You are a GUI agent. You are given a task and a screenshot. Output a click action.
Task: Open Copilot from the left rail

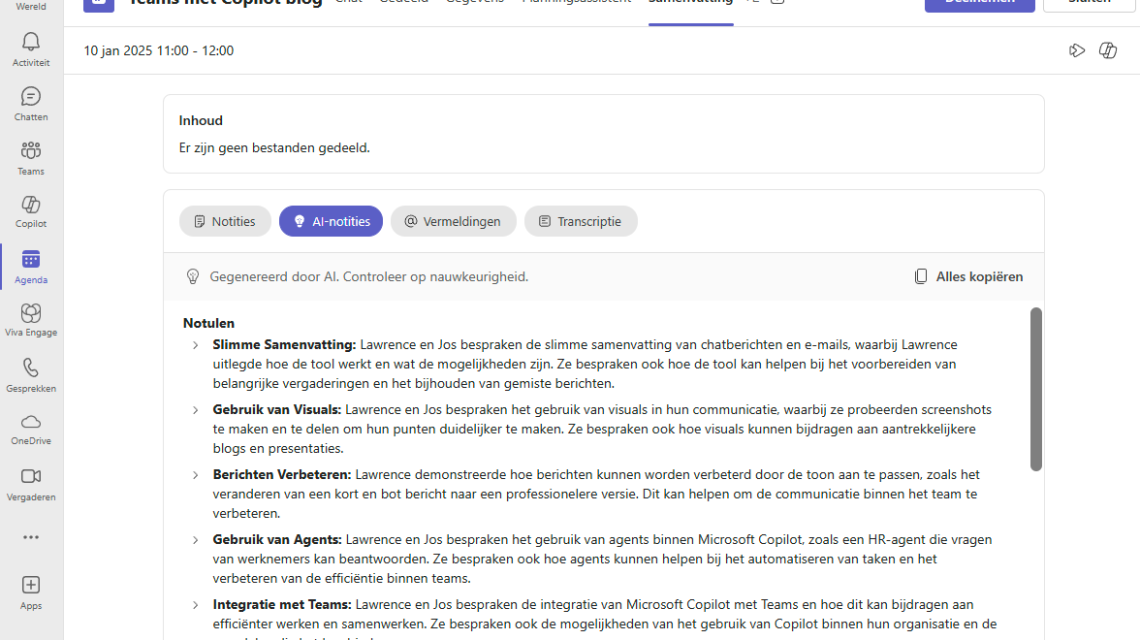point(31,210)
